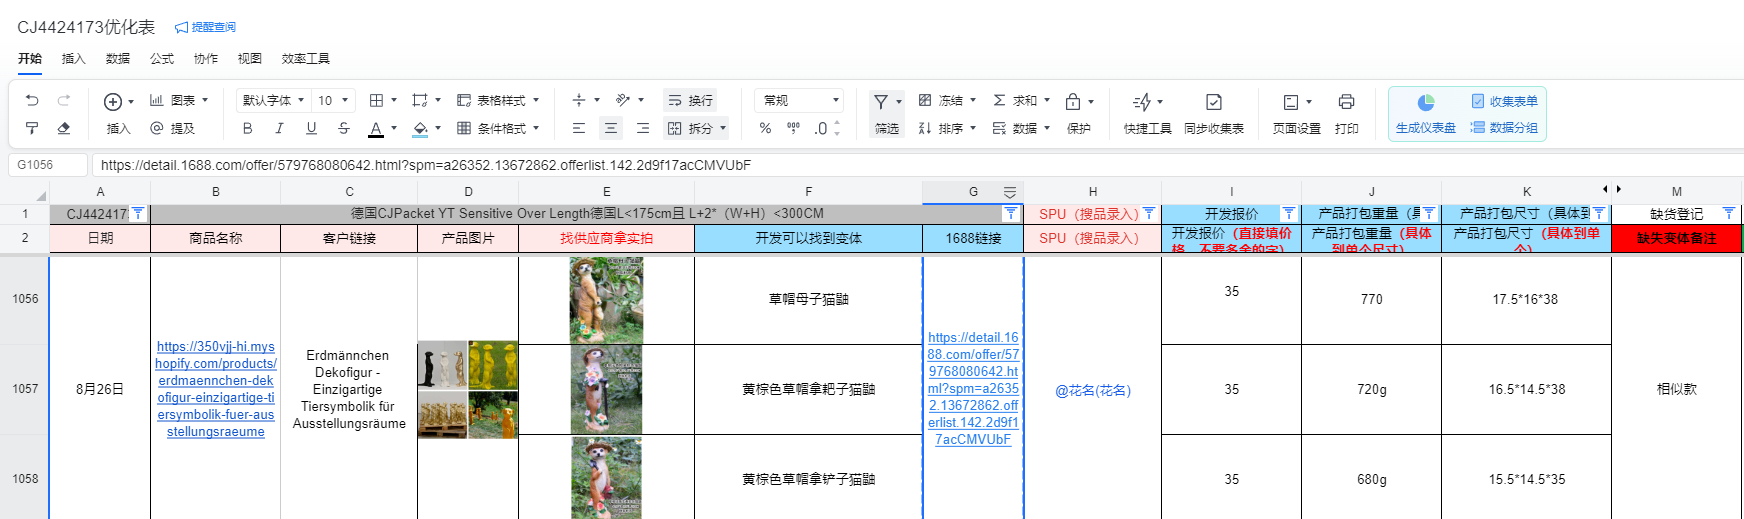Click the 提醒查阅 button beside the title

pos(206,27)
